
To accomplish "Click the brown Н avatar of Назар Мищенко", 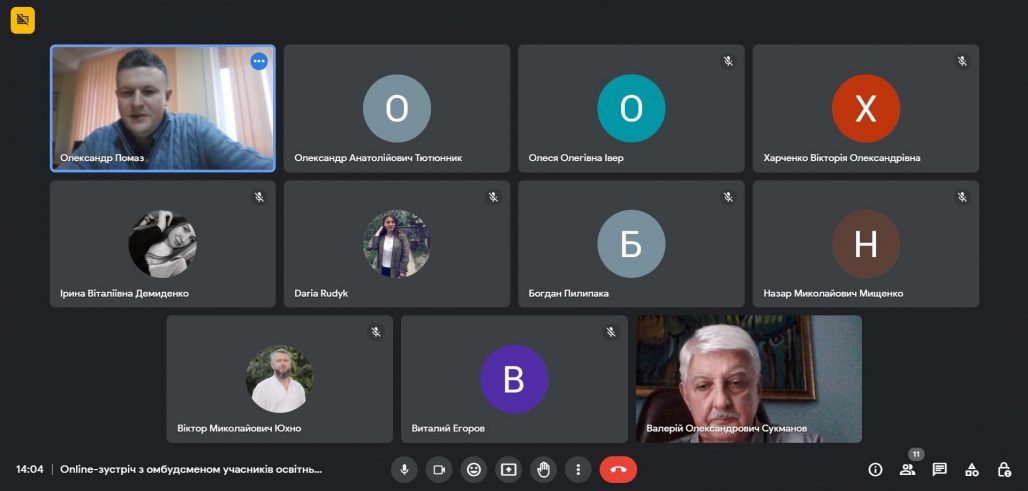I will (865, 244).
